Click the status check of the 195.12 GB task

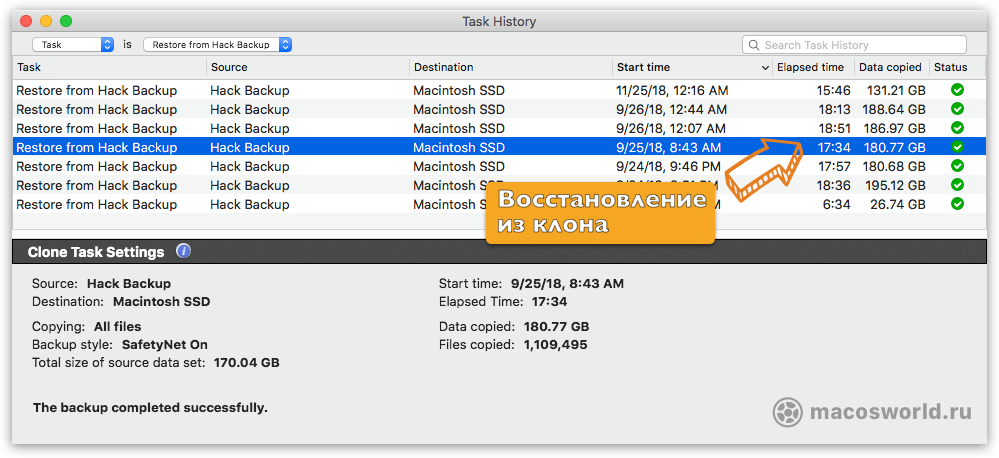[x=957, y=185]
